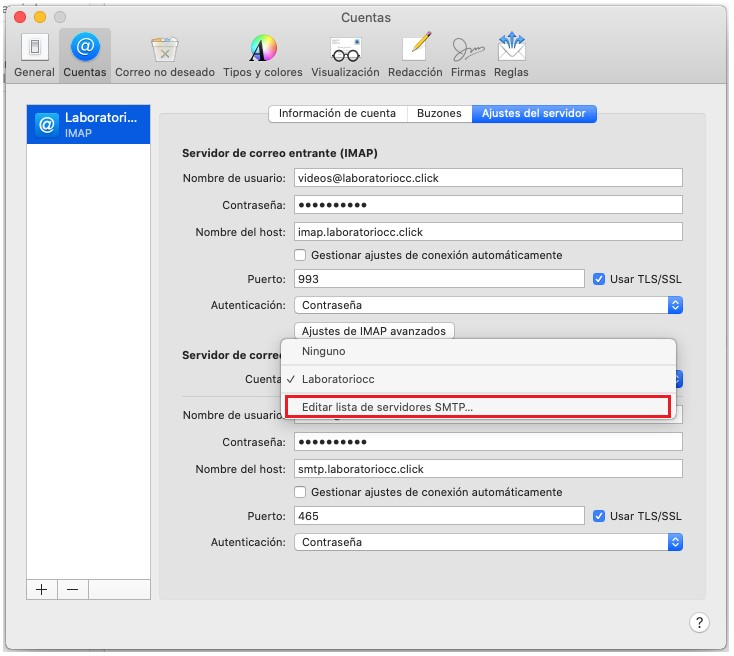Toggle IMAP Gestionar ajustes de conexión automáticamente
Screen dimensions: 734x656
pyautogui.click(x=300, y=255)
